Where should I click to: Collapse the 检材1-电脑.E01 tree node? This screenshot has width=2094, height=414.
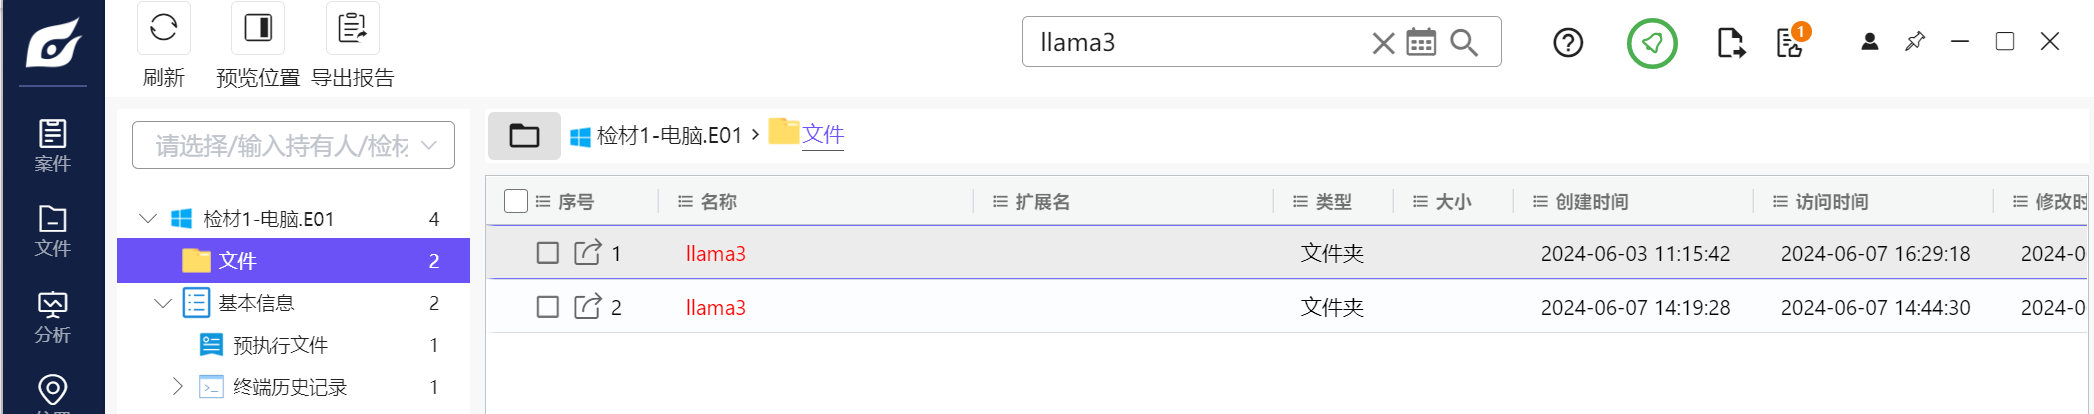[x=148, y=218]
